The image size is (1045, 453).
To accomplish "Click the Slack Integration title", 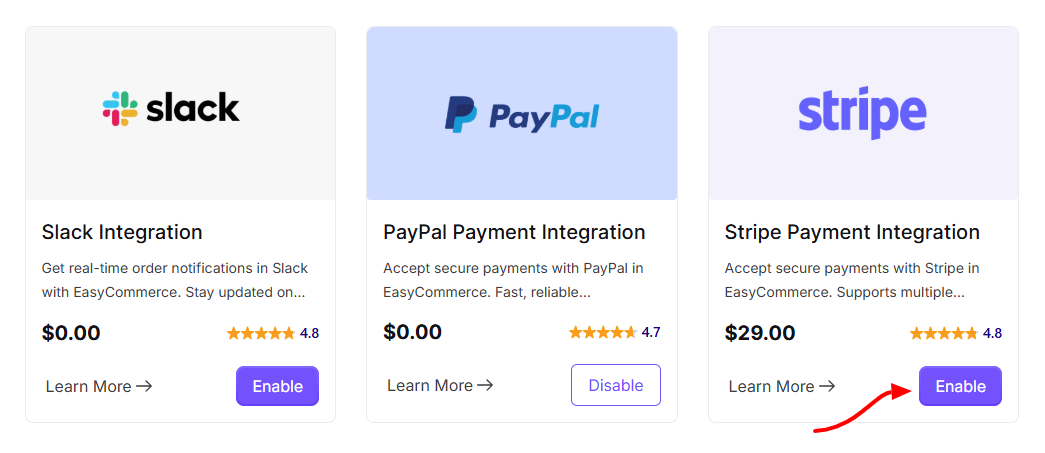I will [x=122, y=232].
